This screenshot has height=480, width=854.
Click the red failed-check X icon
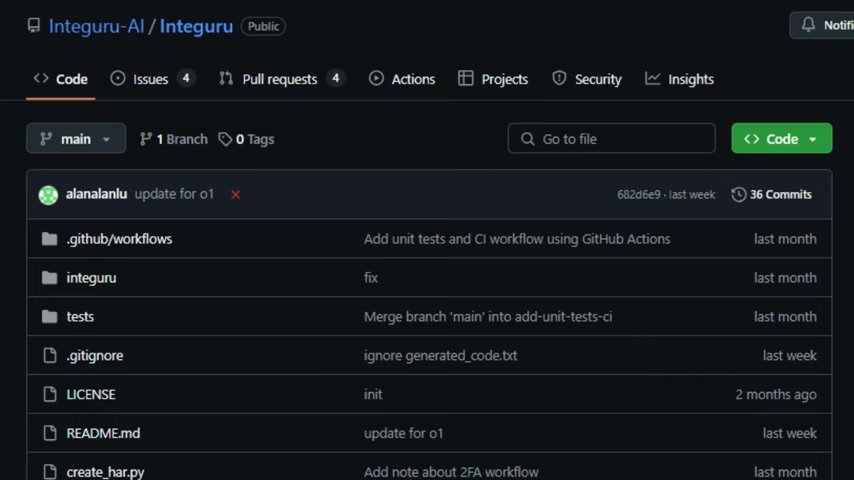[x=235, y=195]
